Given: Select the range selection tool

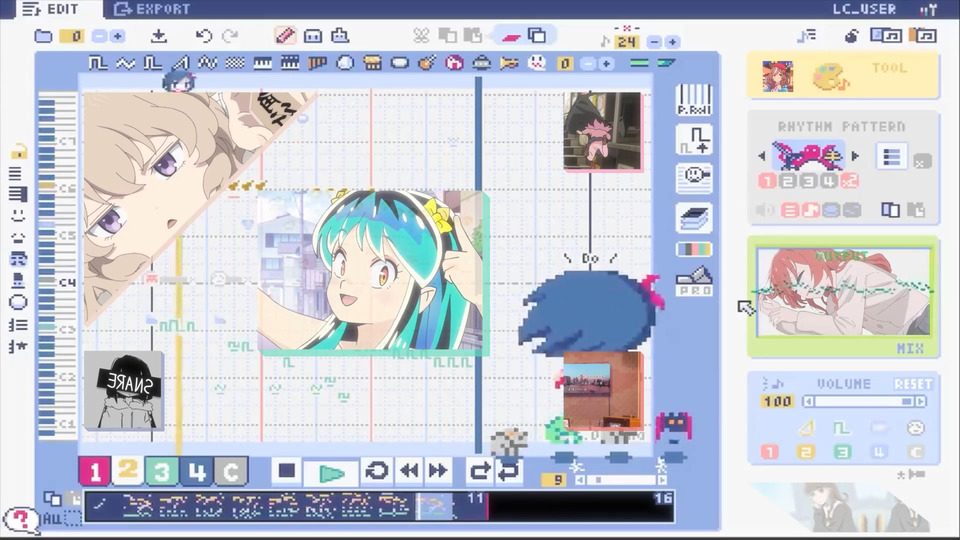Looking at the screenshot, I should tap(313, 36).
